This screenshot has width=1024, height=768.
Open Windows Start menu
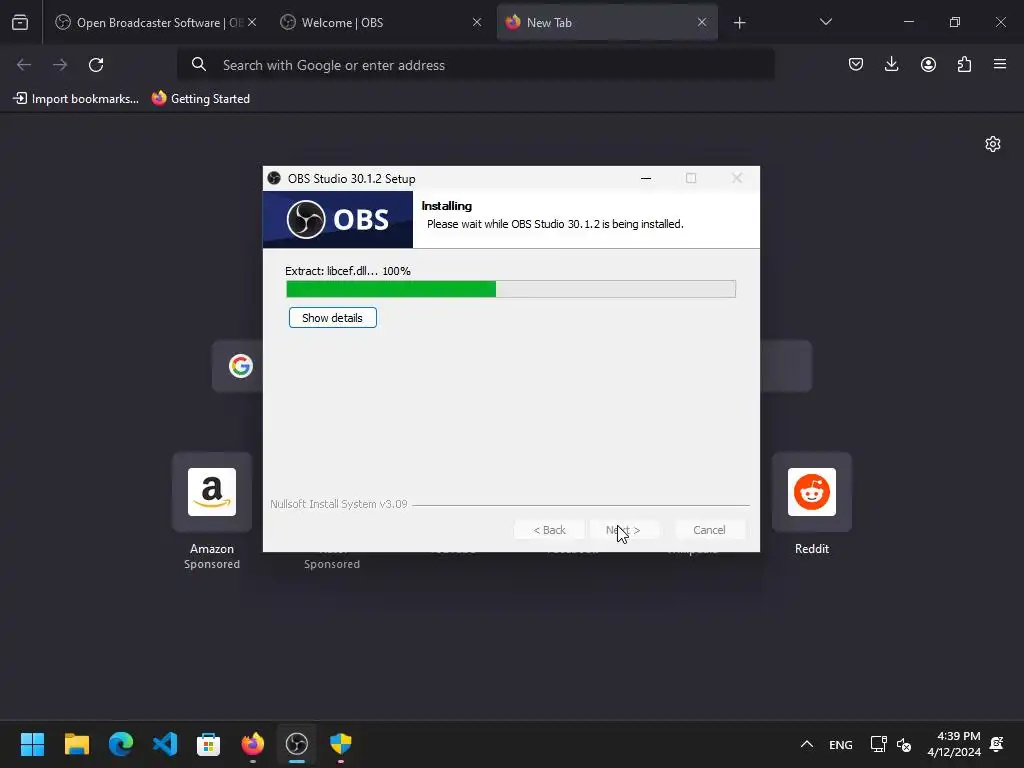point(33,744)
